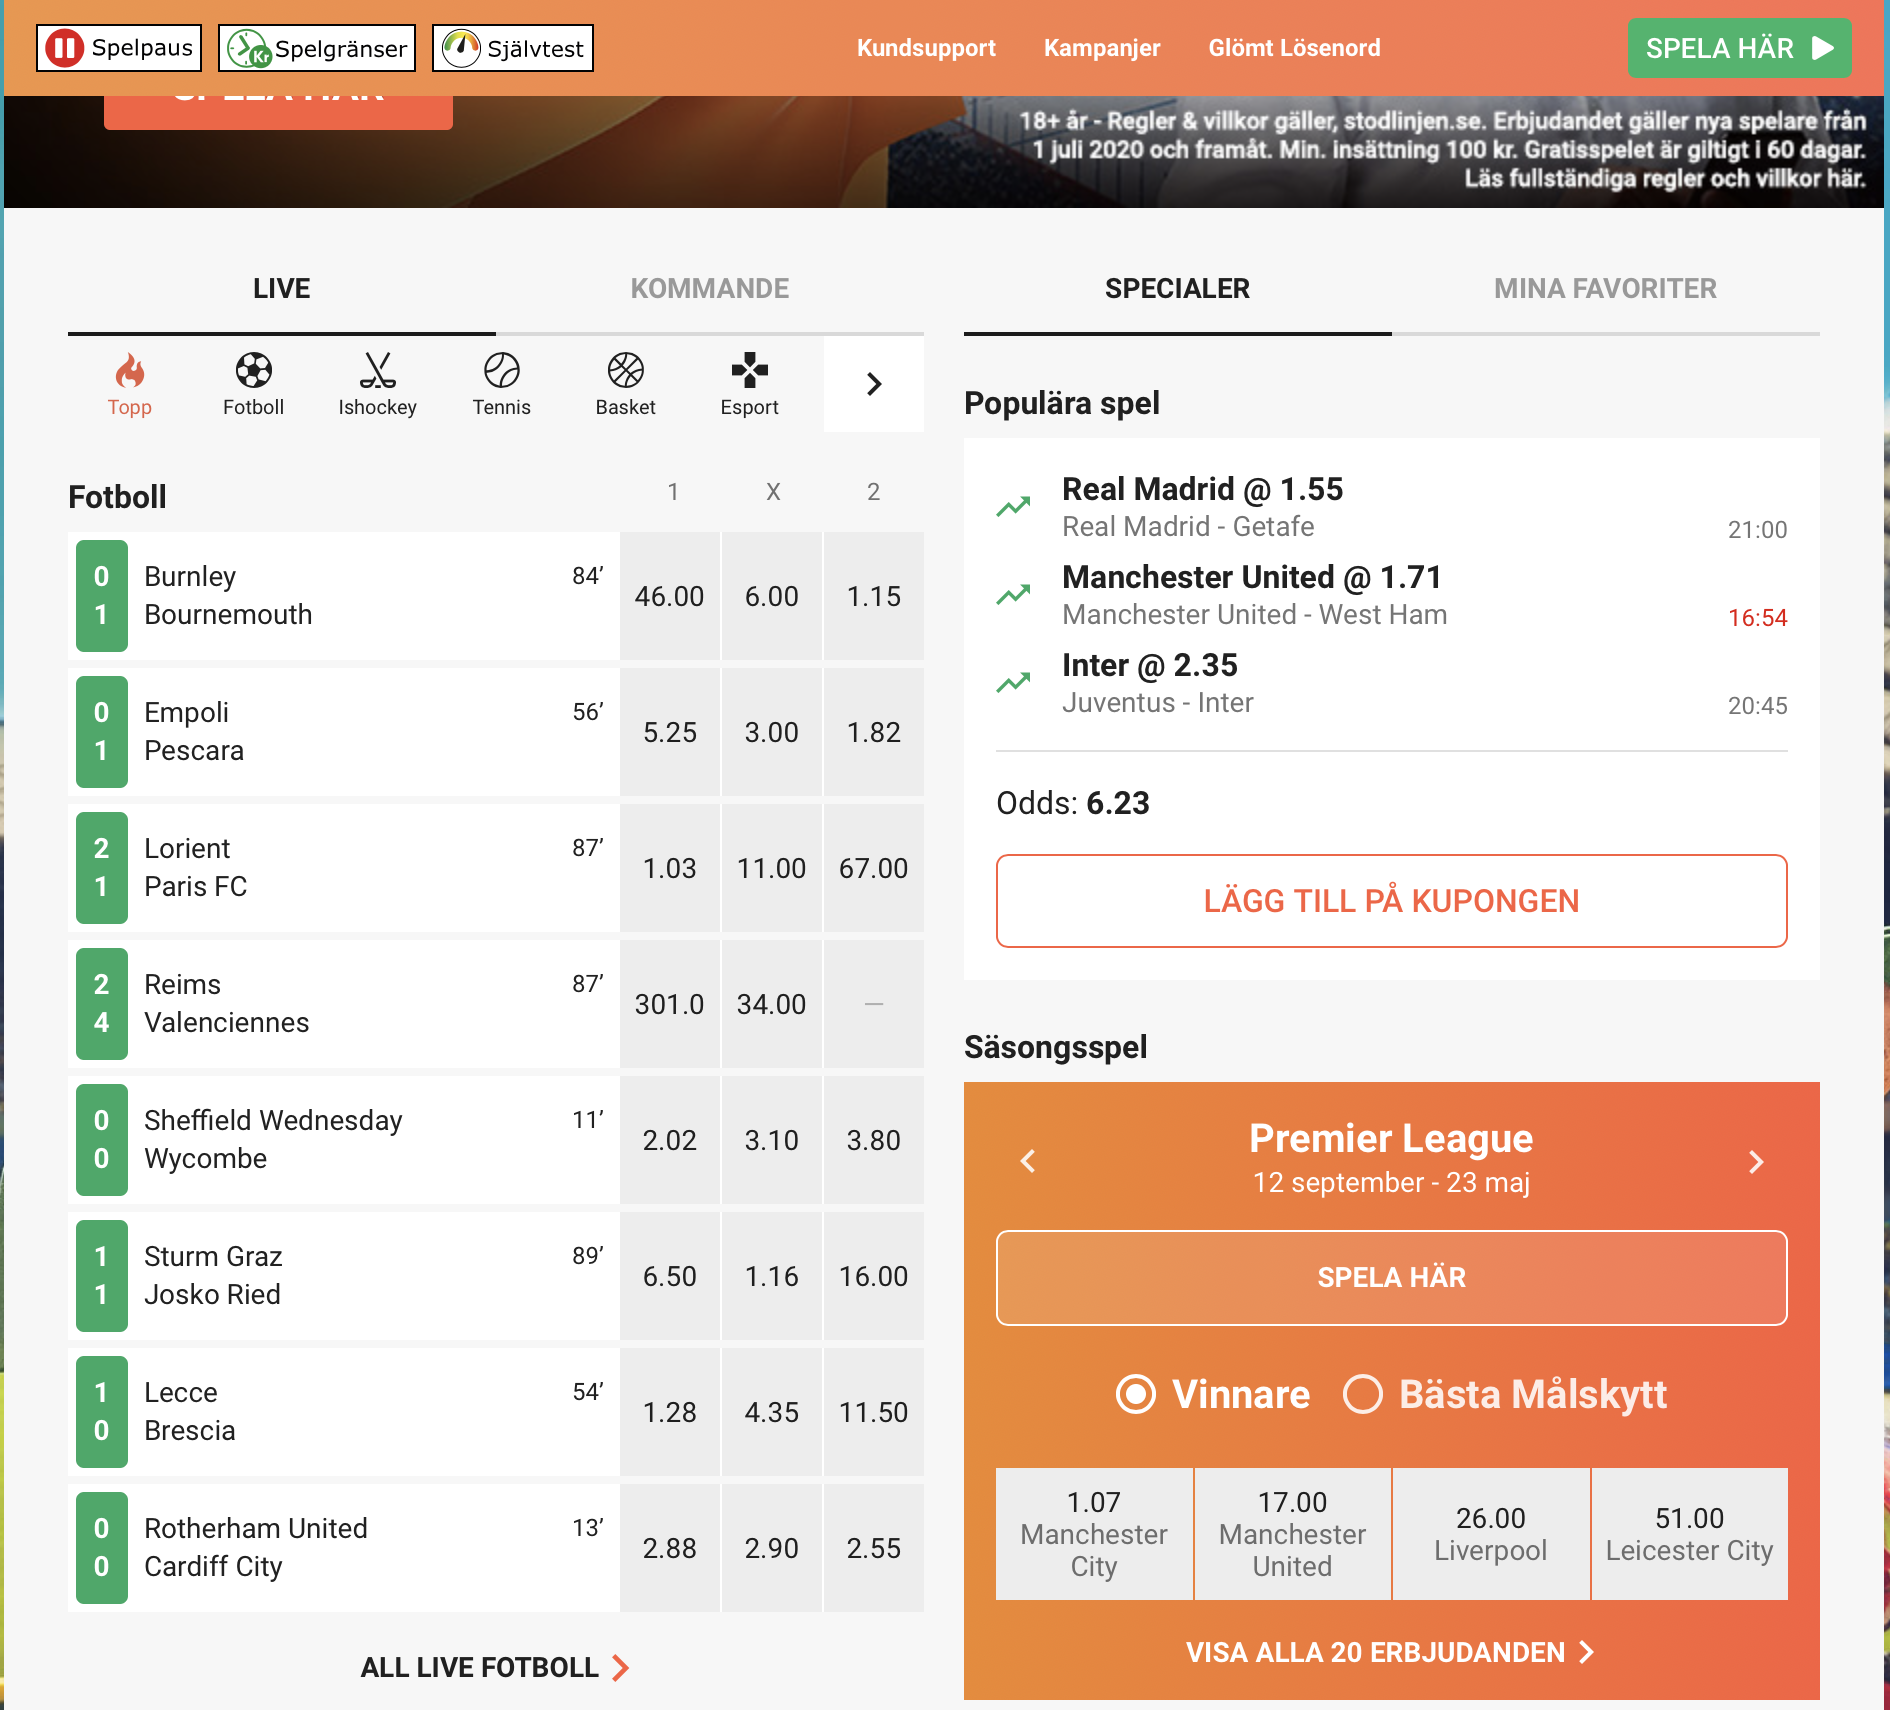Switch to the Ishockey sport icon
Screen dimensions: 1890x1710
point(377,384)
